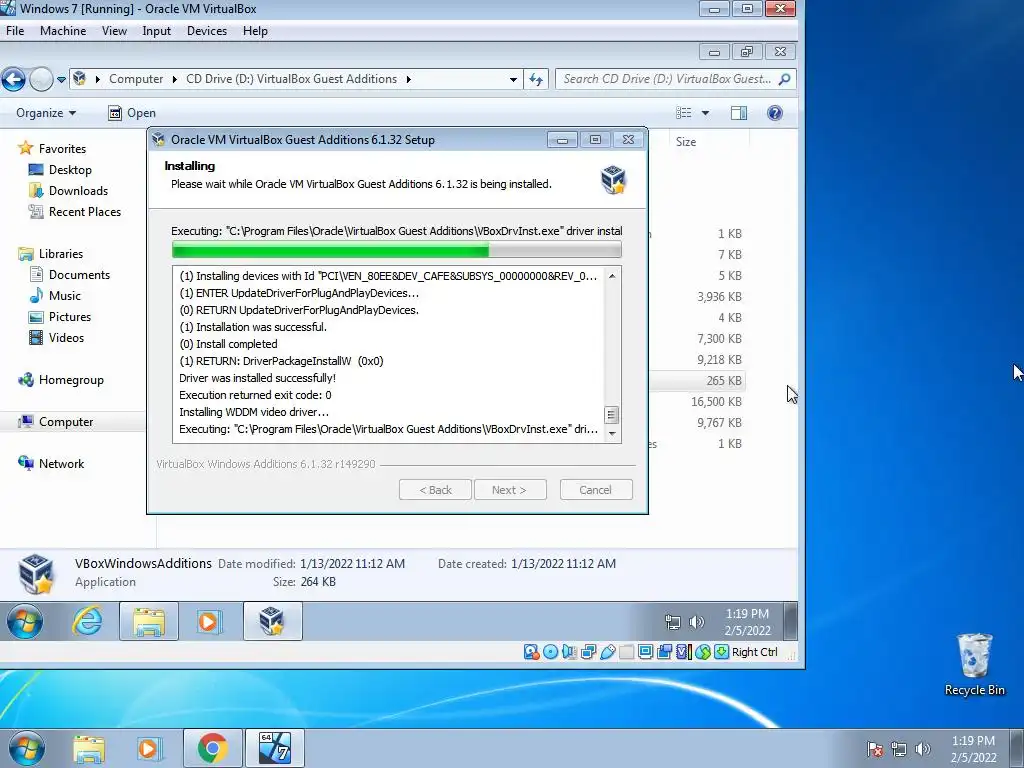The height and width of the screenshot is (768, 1024).
Task: Click the log scroll down arrow
Action: pyautogui.click(x=612, y=434)
